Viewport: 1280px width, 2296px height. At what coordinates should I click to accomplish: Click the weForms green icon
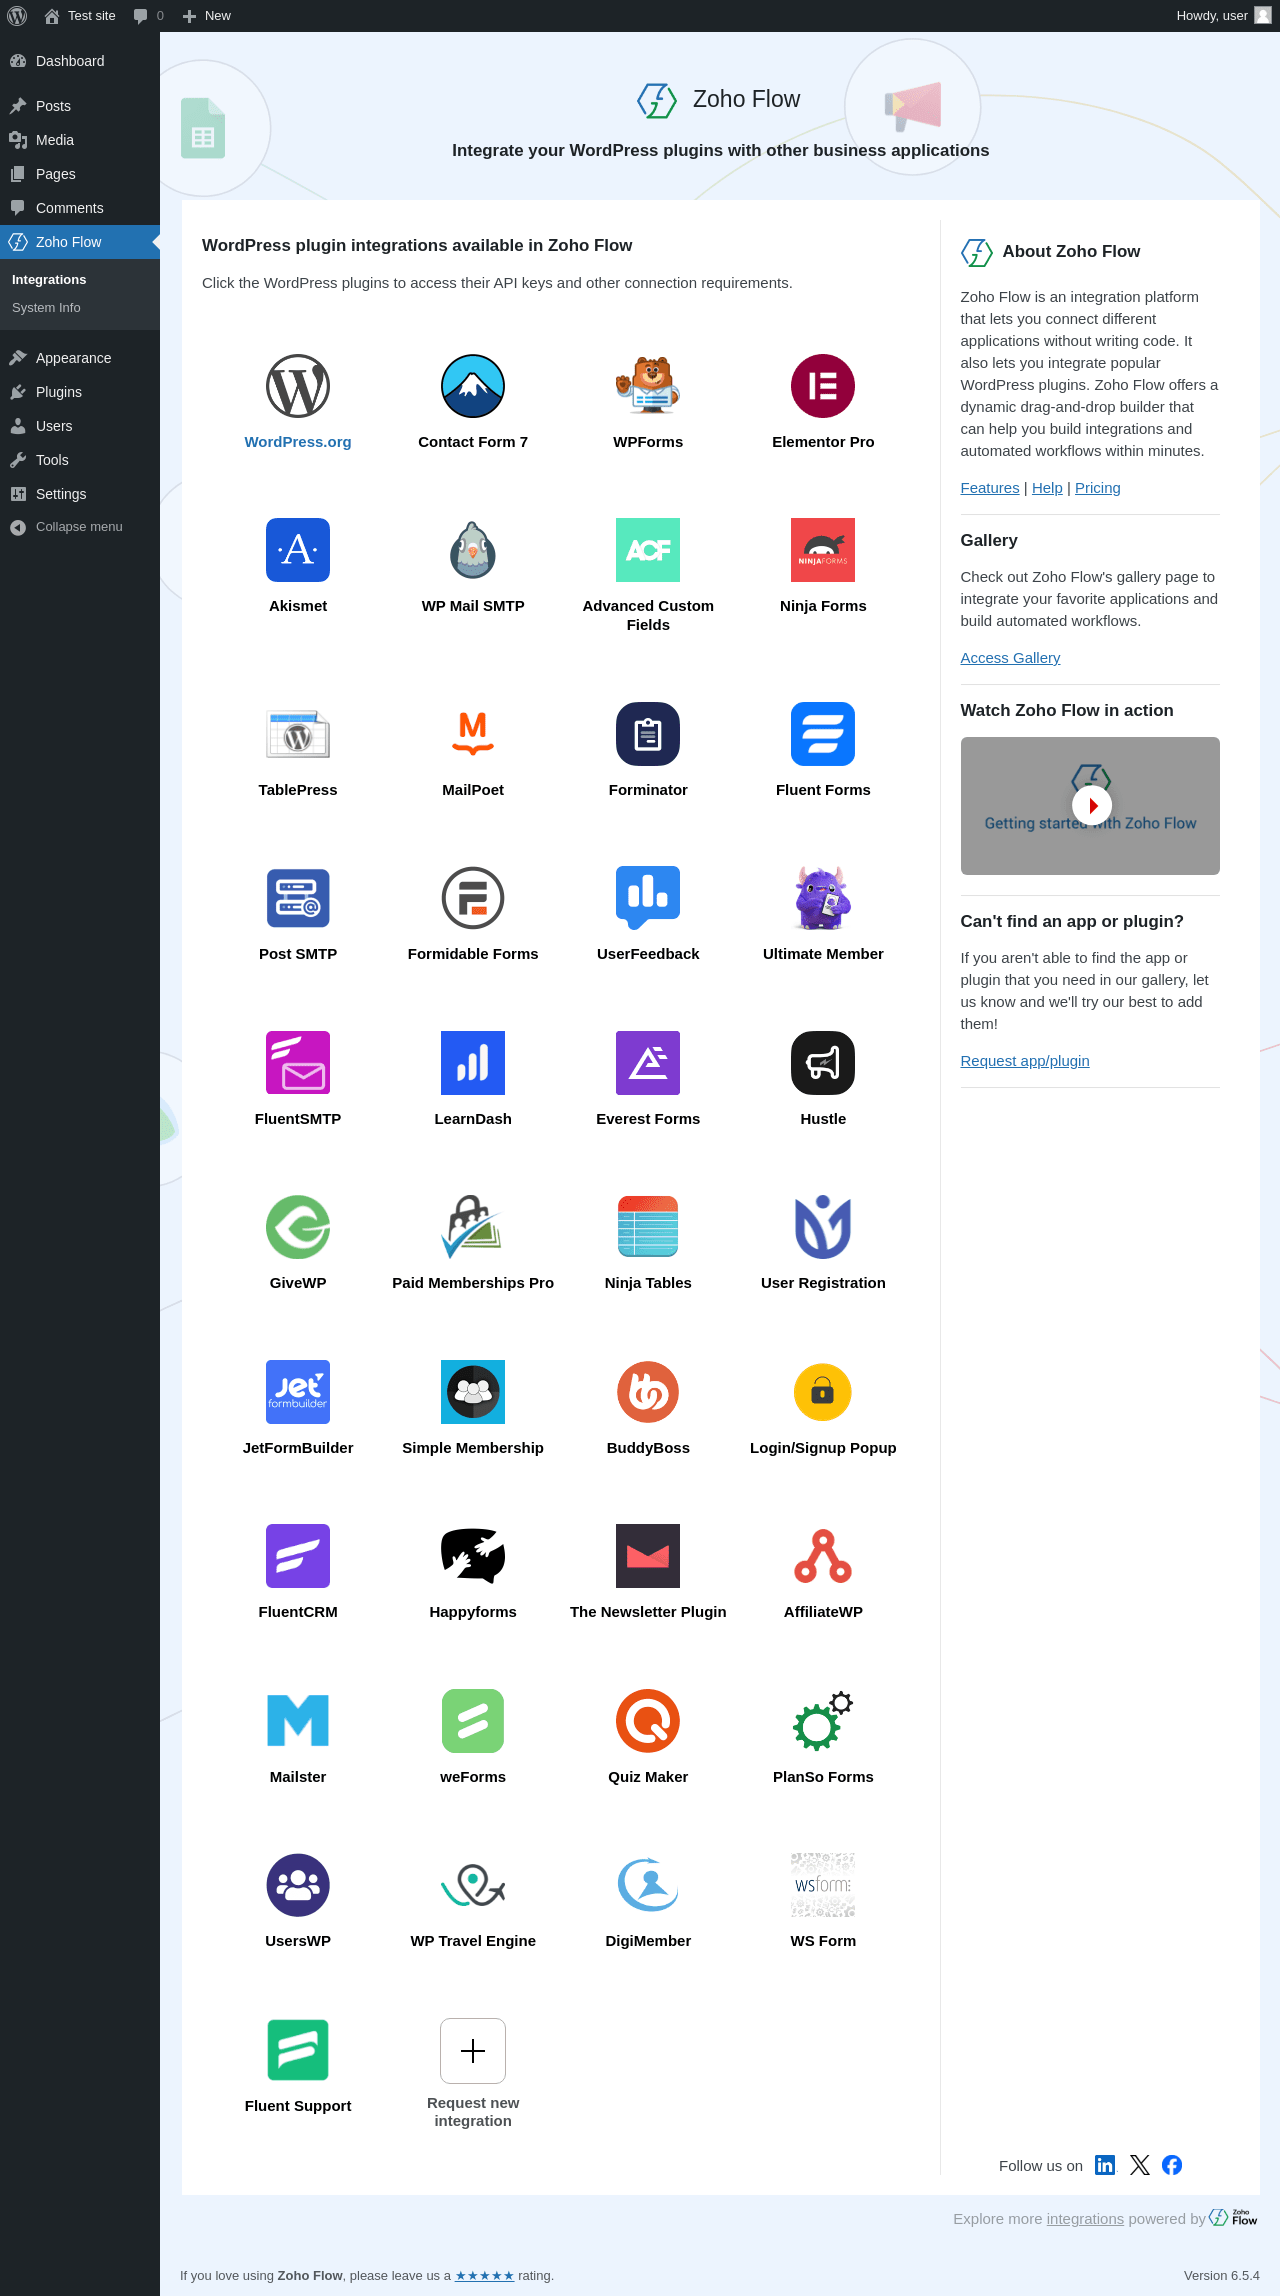point(473,1721)
